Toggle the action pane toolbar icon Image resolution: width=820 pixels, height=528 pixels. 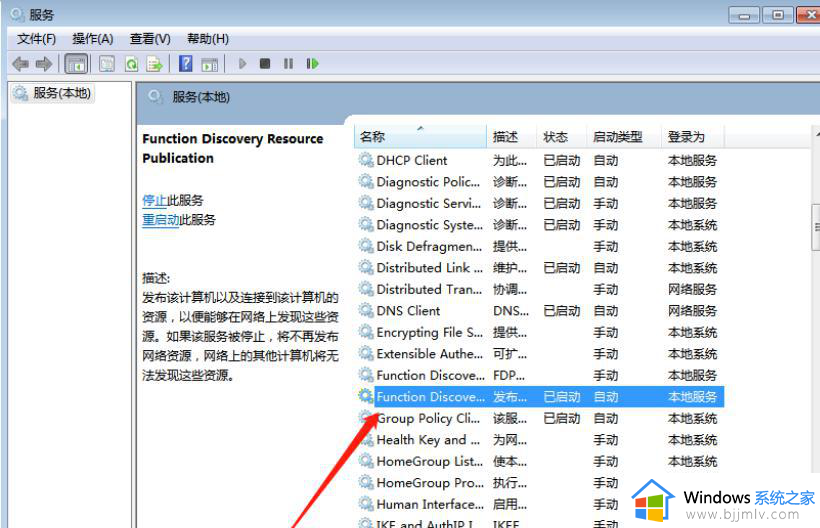tap(210, 64)
